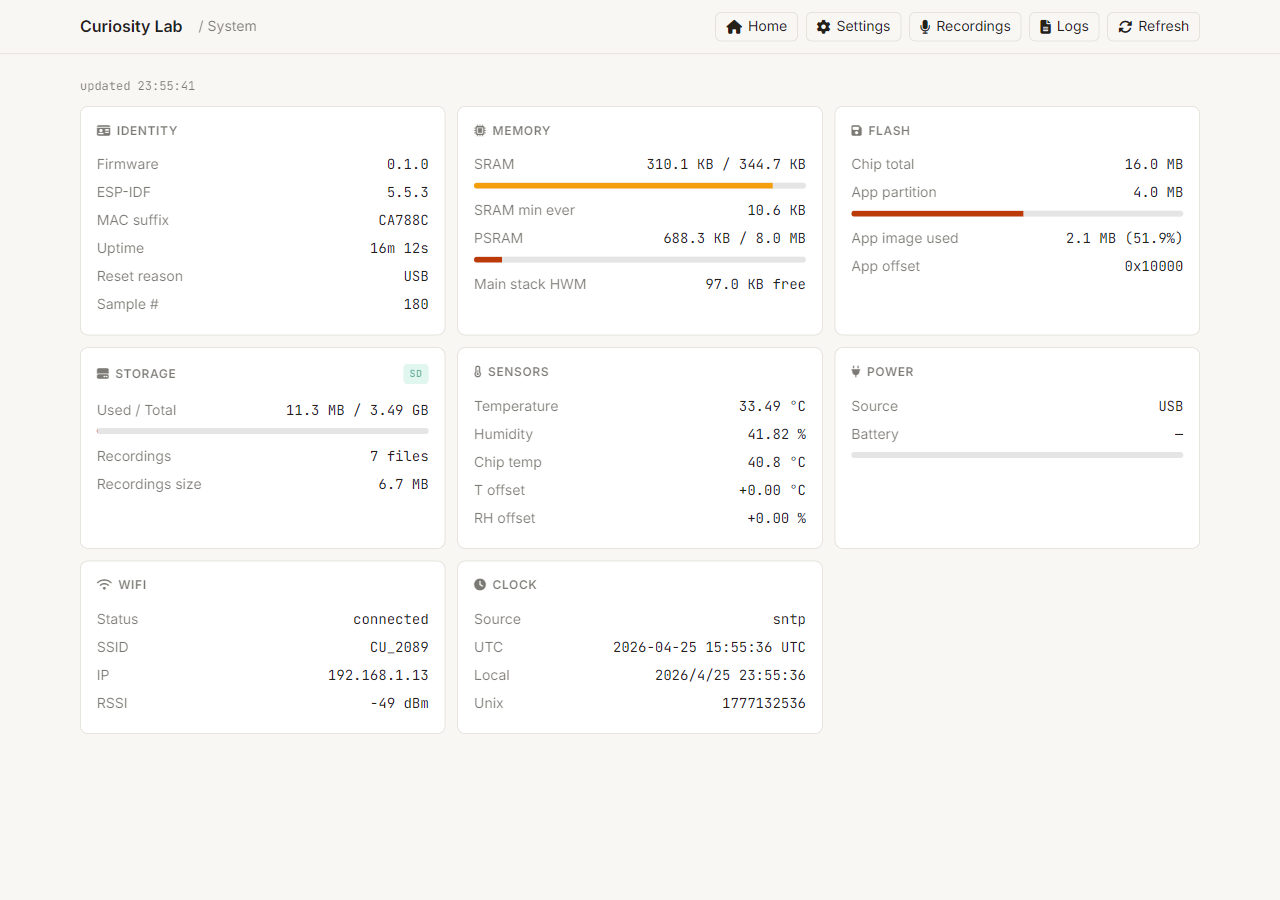Click the circular arrows Refresh icon
Image resolution: width=1280 pixels, height=900 pixels.
pos(1126,27)
